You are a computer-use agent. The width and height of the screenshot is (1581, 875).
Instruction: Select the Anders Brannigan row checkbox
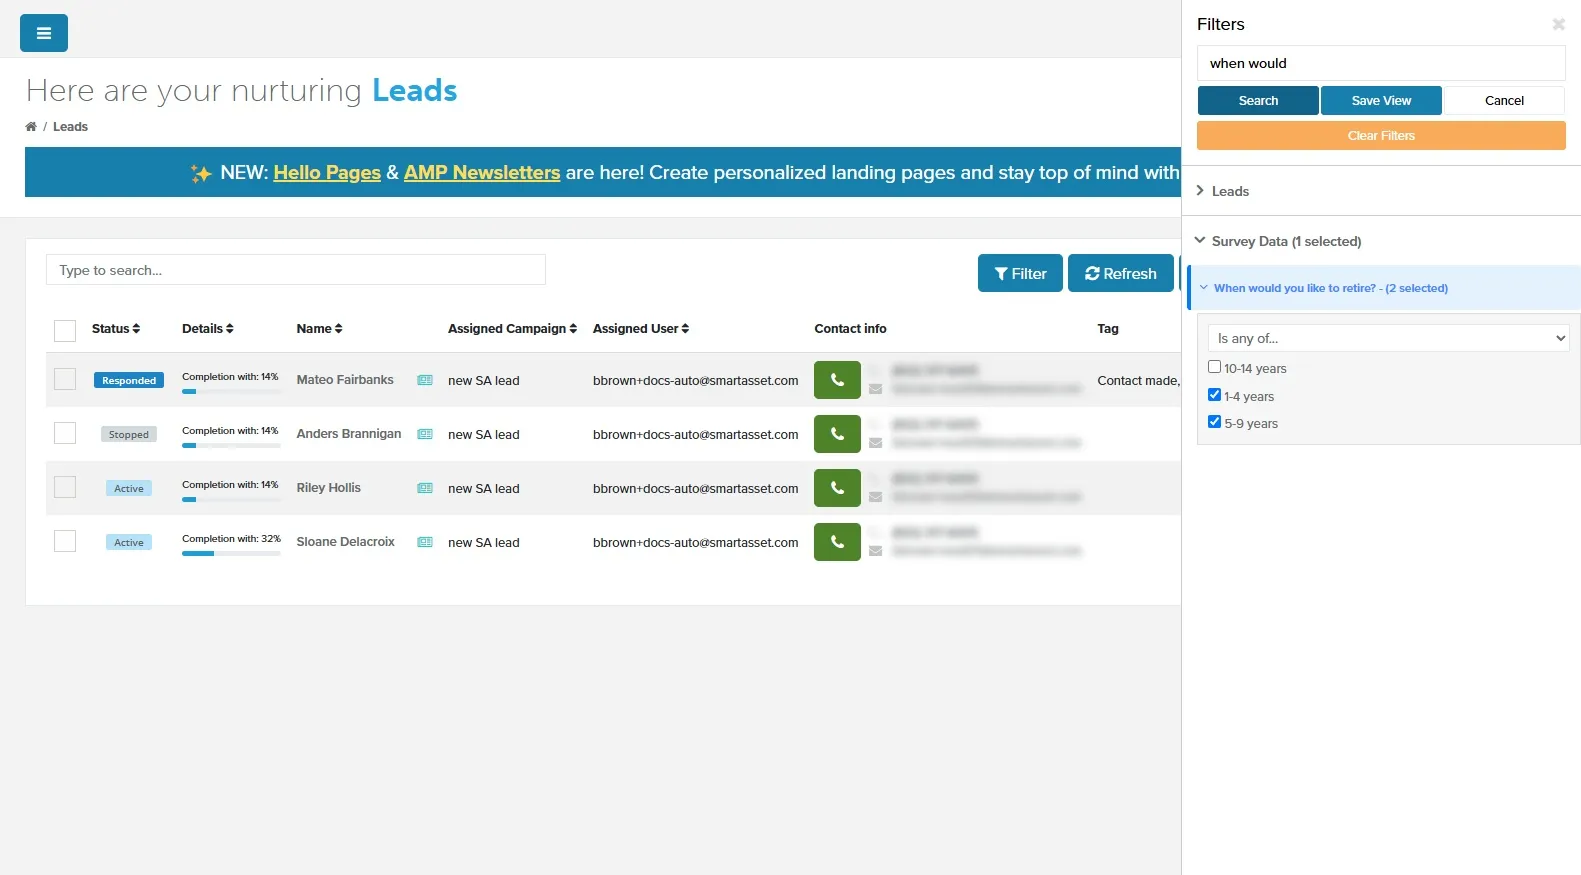pyautogui.click(x=65, y=433)
